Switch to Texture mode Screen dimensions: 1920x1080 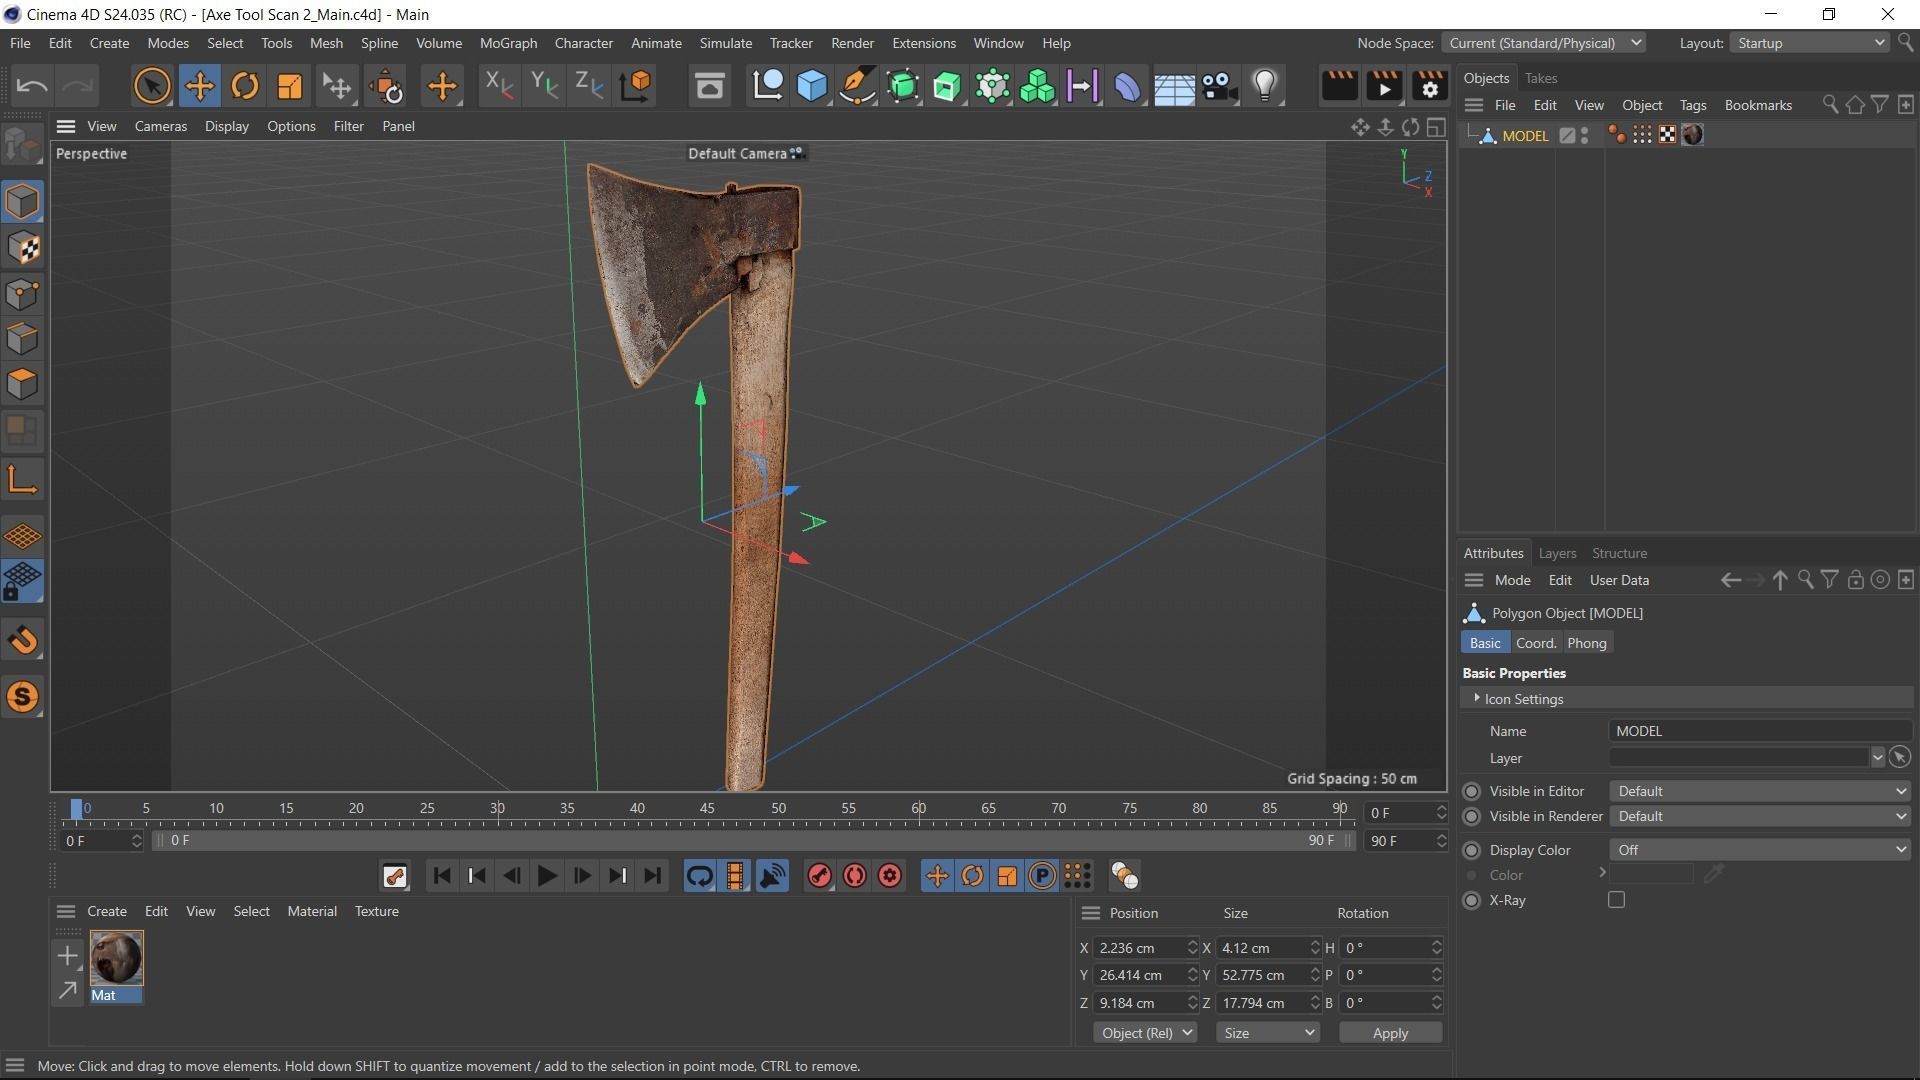tap(22, 248)
